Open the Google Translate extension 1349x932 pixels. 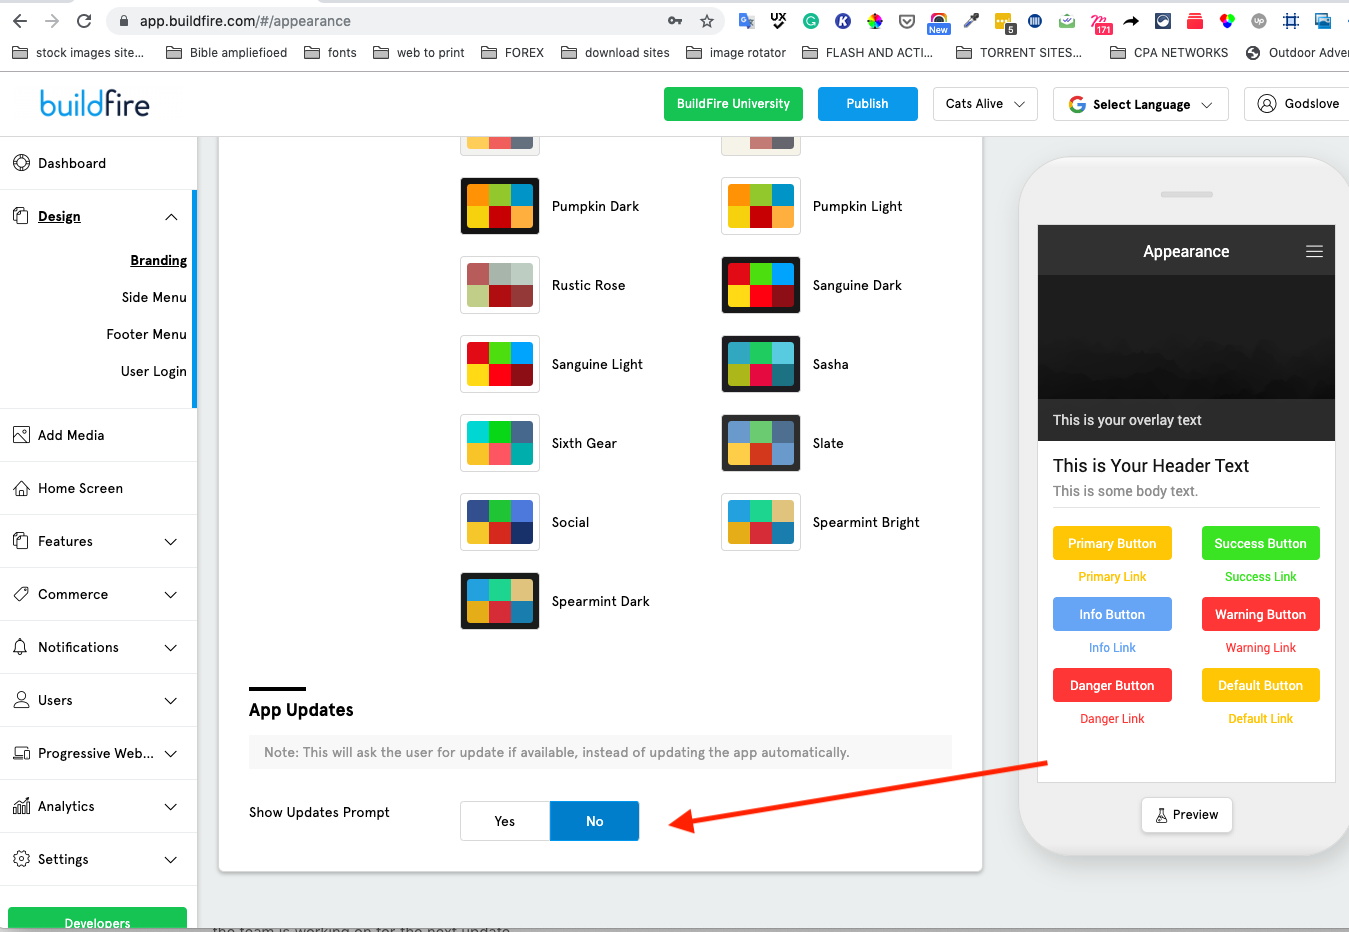[x=747, y=21]
